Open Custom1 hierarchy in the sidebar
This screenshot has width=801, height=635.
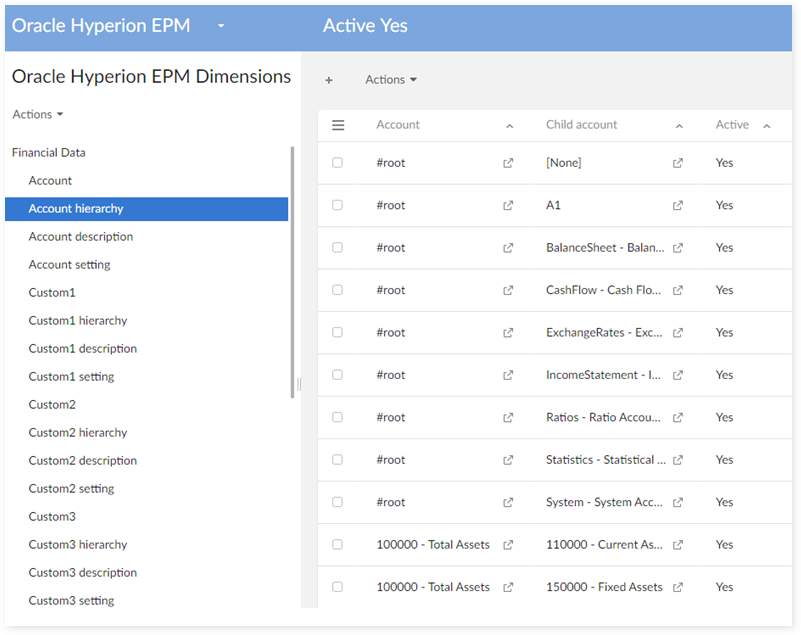coord(78,321)
